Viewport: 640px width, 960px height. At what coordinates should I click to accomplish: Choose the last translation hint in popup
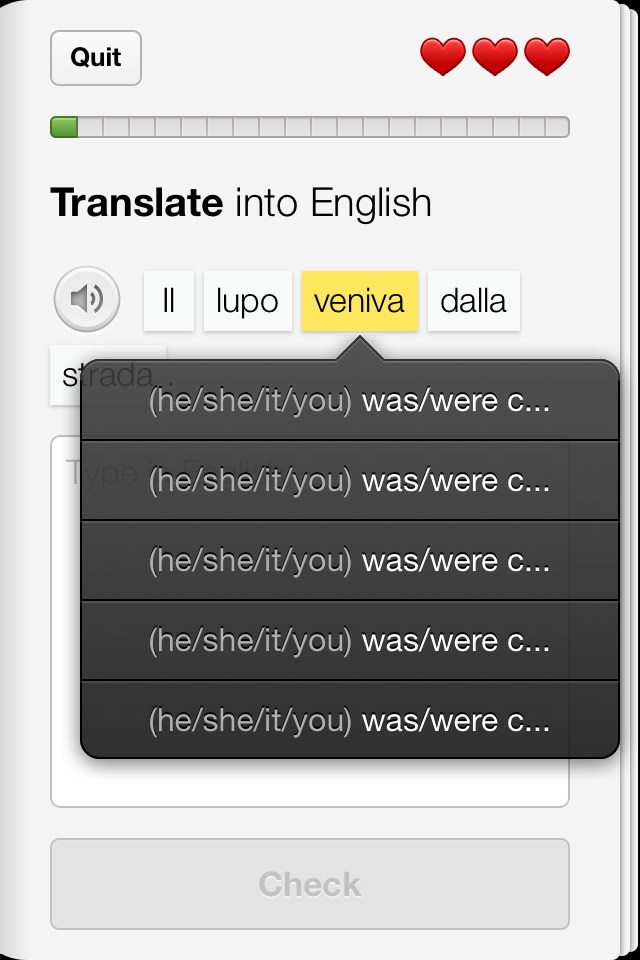(x=349, y=721)
